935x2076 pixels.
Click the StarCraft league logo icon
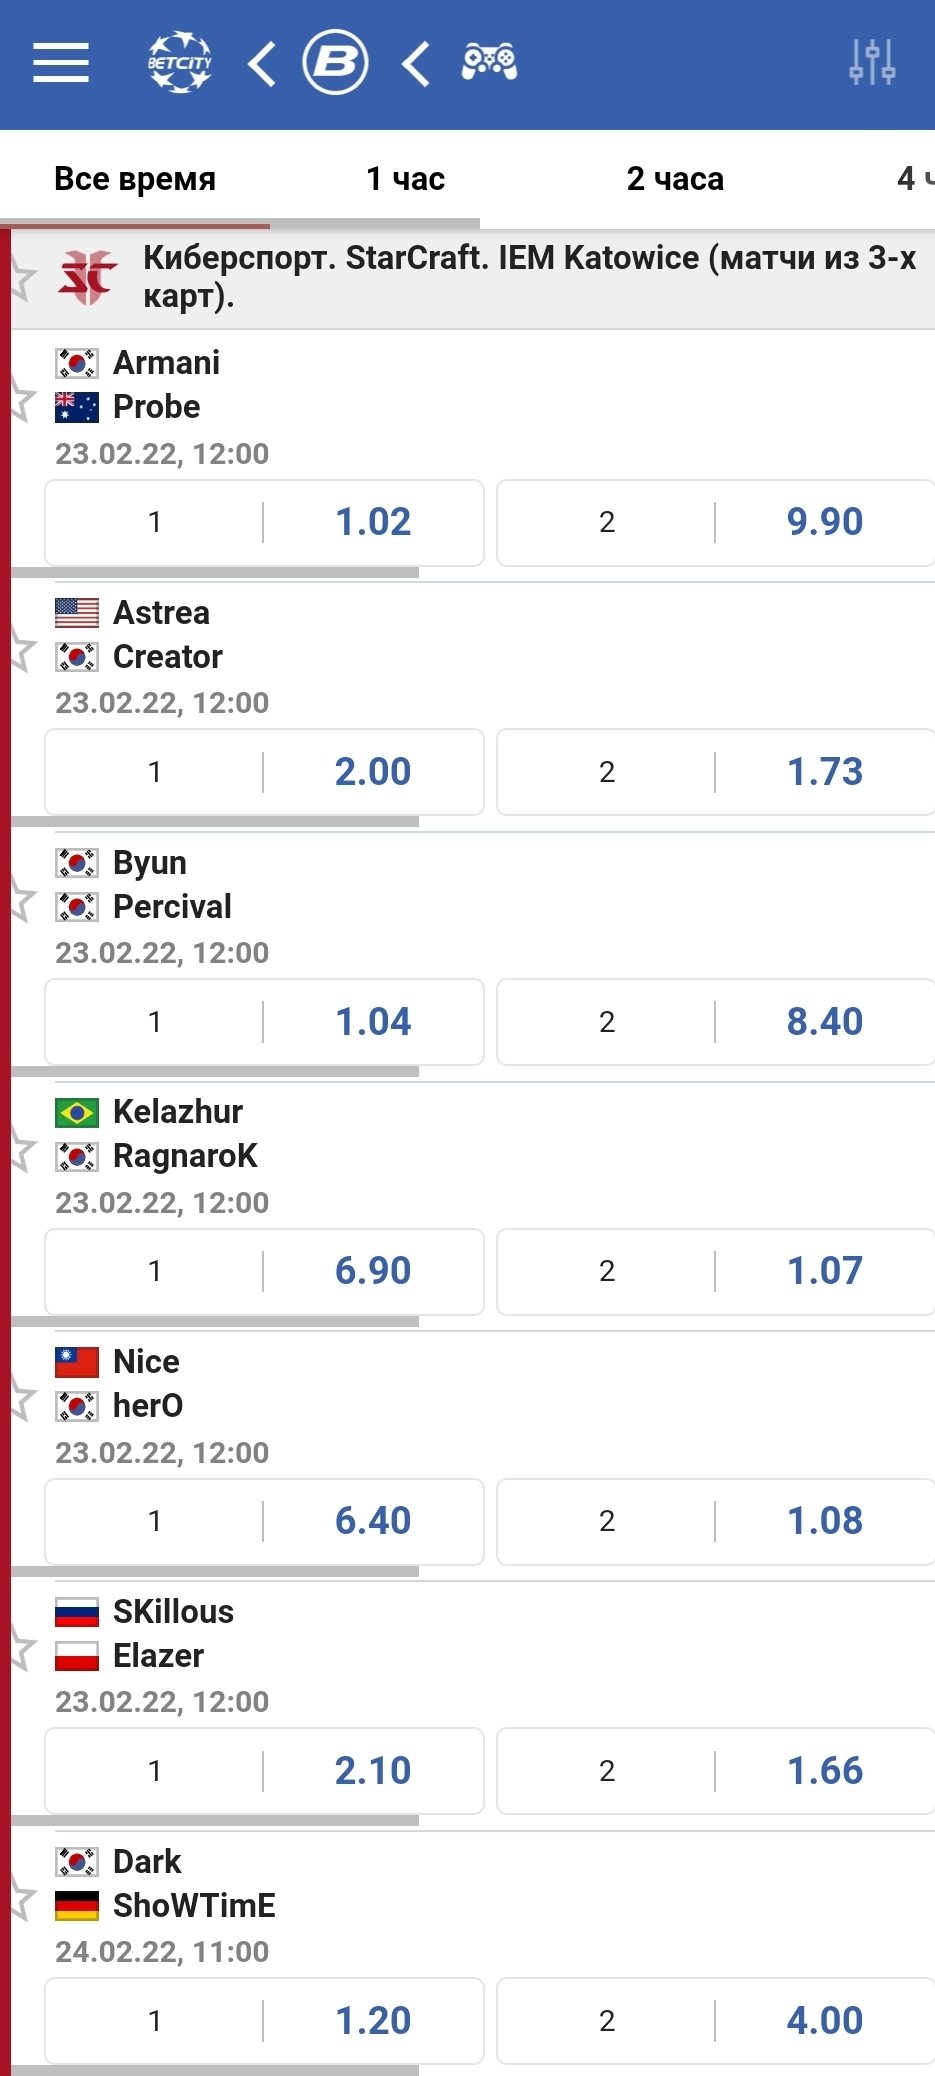(x=87, y=277)
